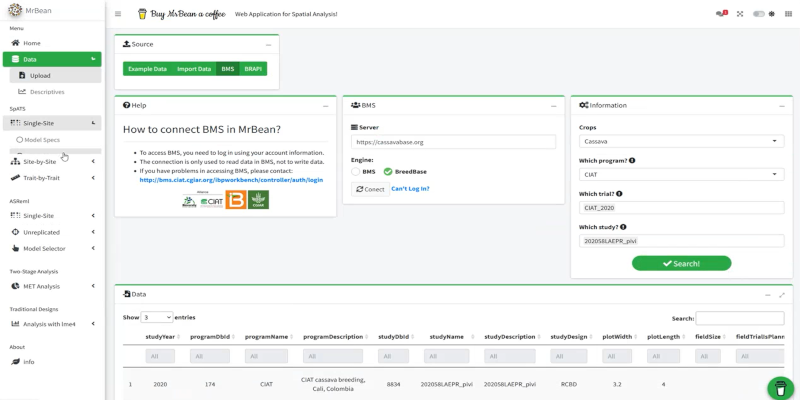Click the studyYear filter box
Screen dimensions: 800x400
pos(160,356)
